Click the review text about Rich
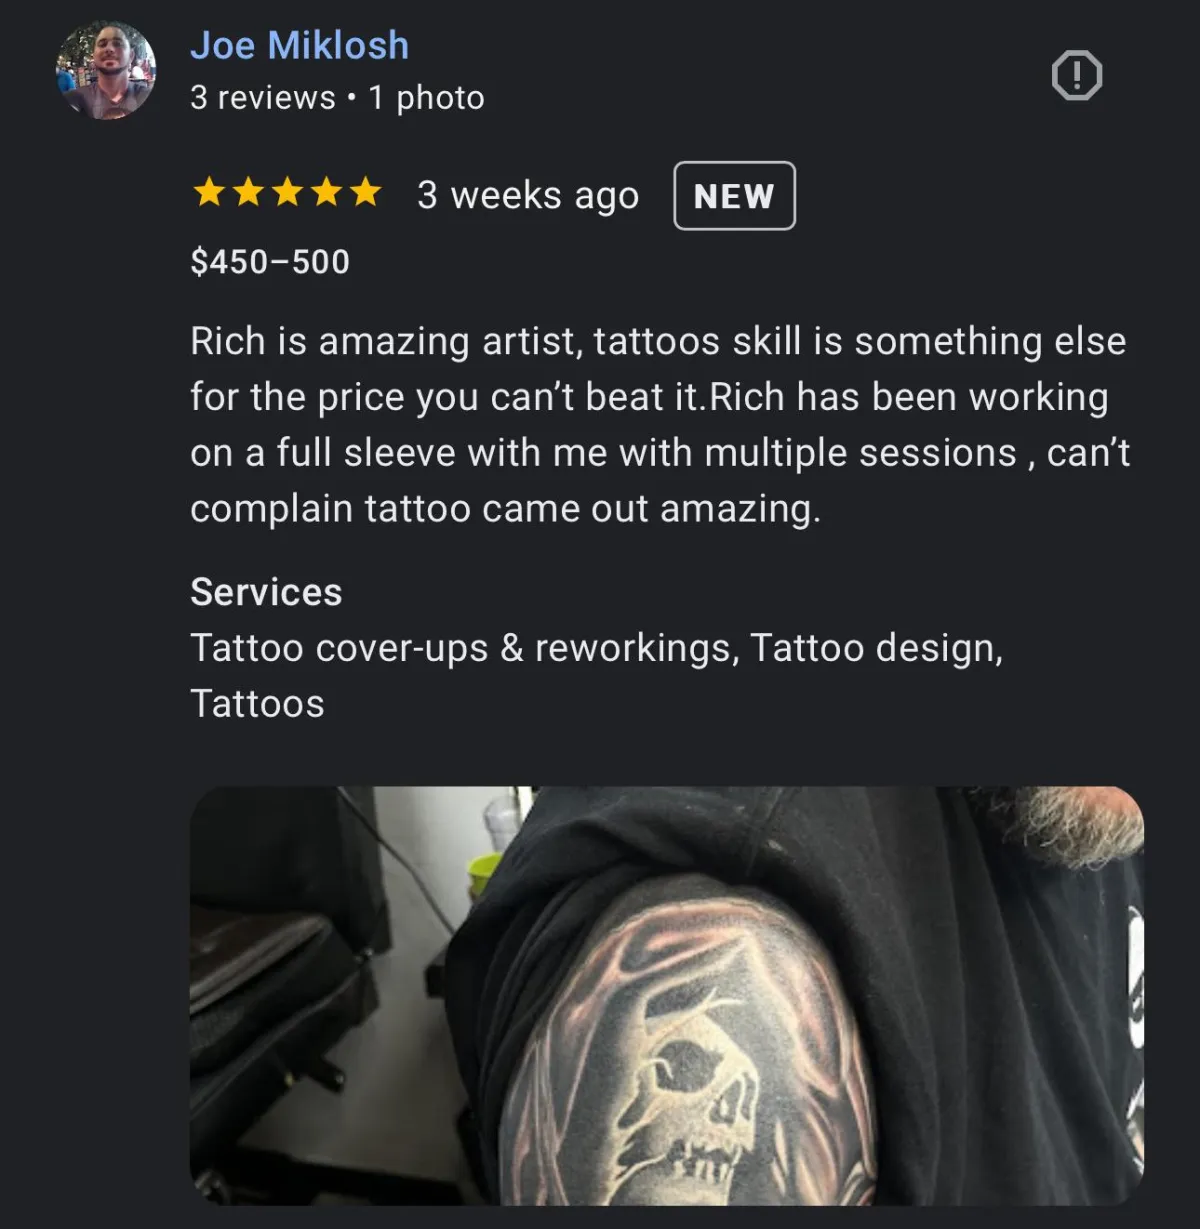Viewport: 1200px width, 1229px height. 660,425
